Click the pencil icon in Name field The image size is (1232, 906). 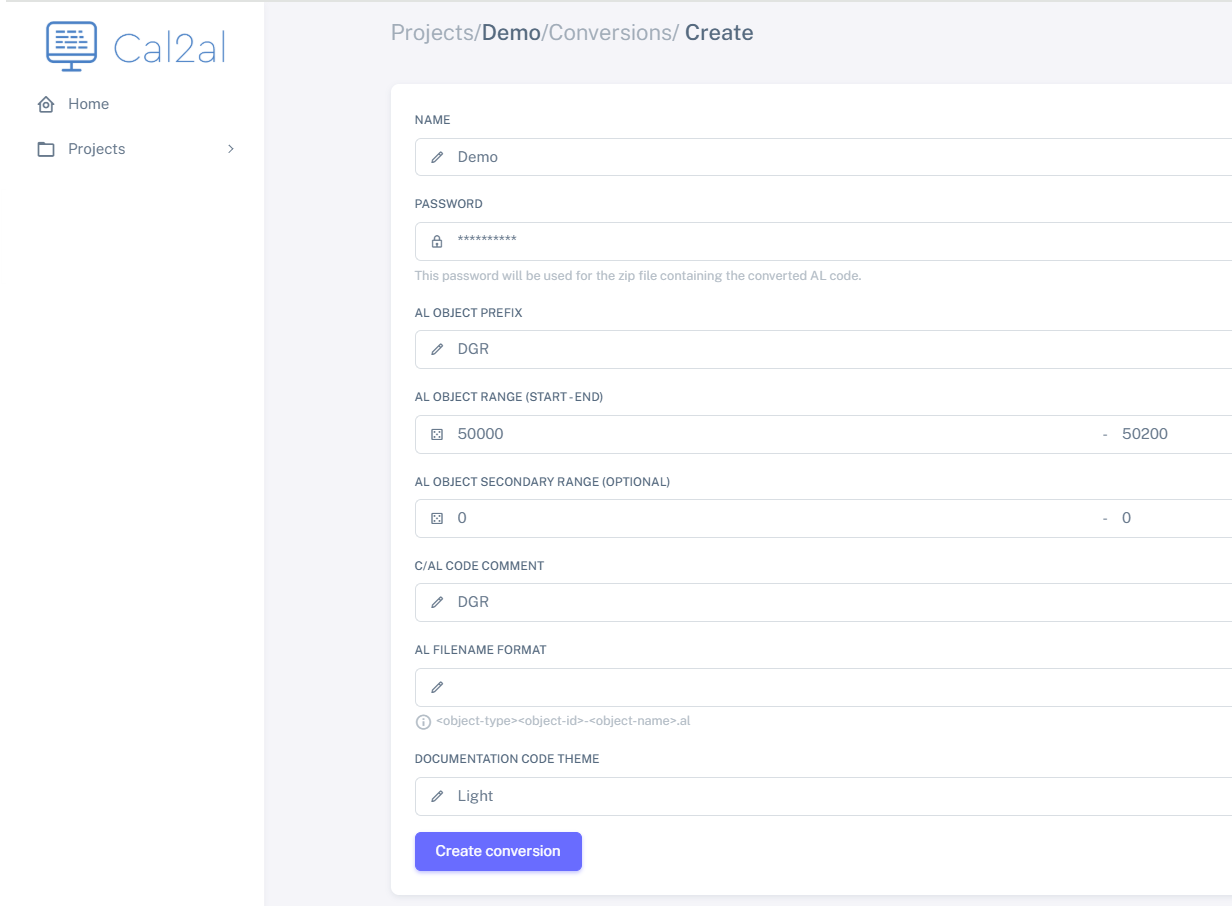pos(437,157)
